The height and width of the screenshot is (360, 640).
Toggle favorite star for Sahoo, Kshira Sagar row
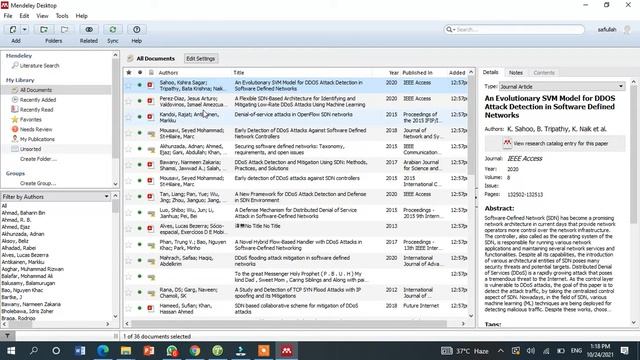[129, 85]
